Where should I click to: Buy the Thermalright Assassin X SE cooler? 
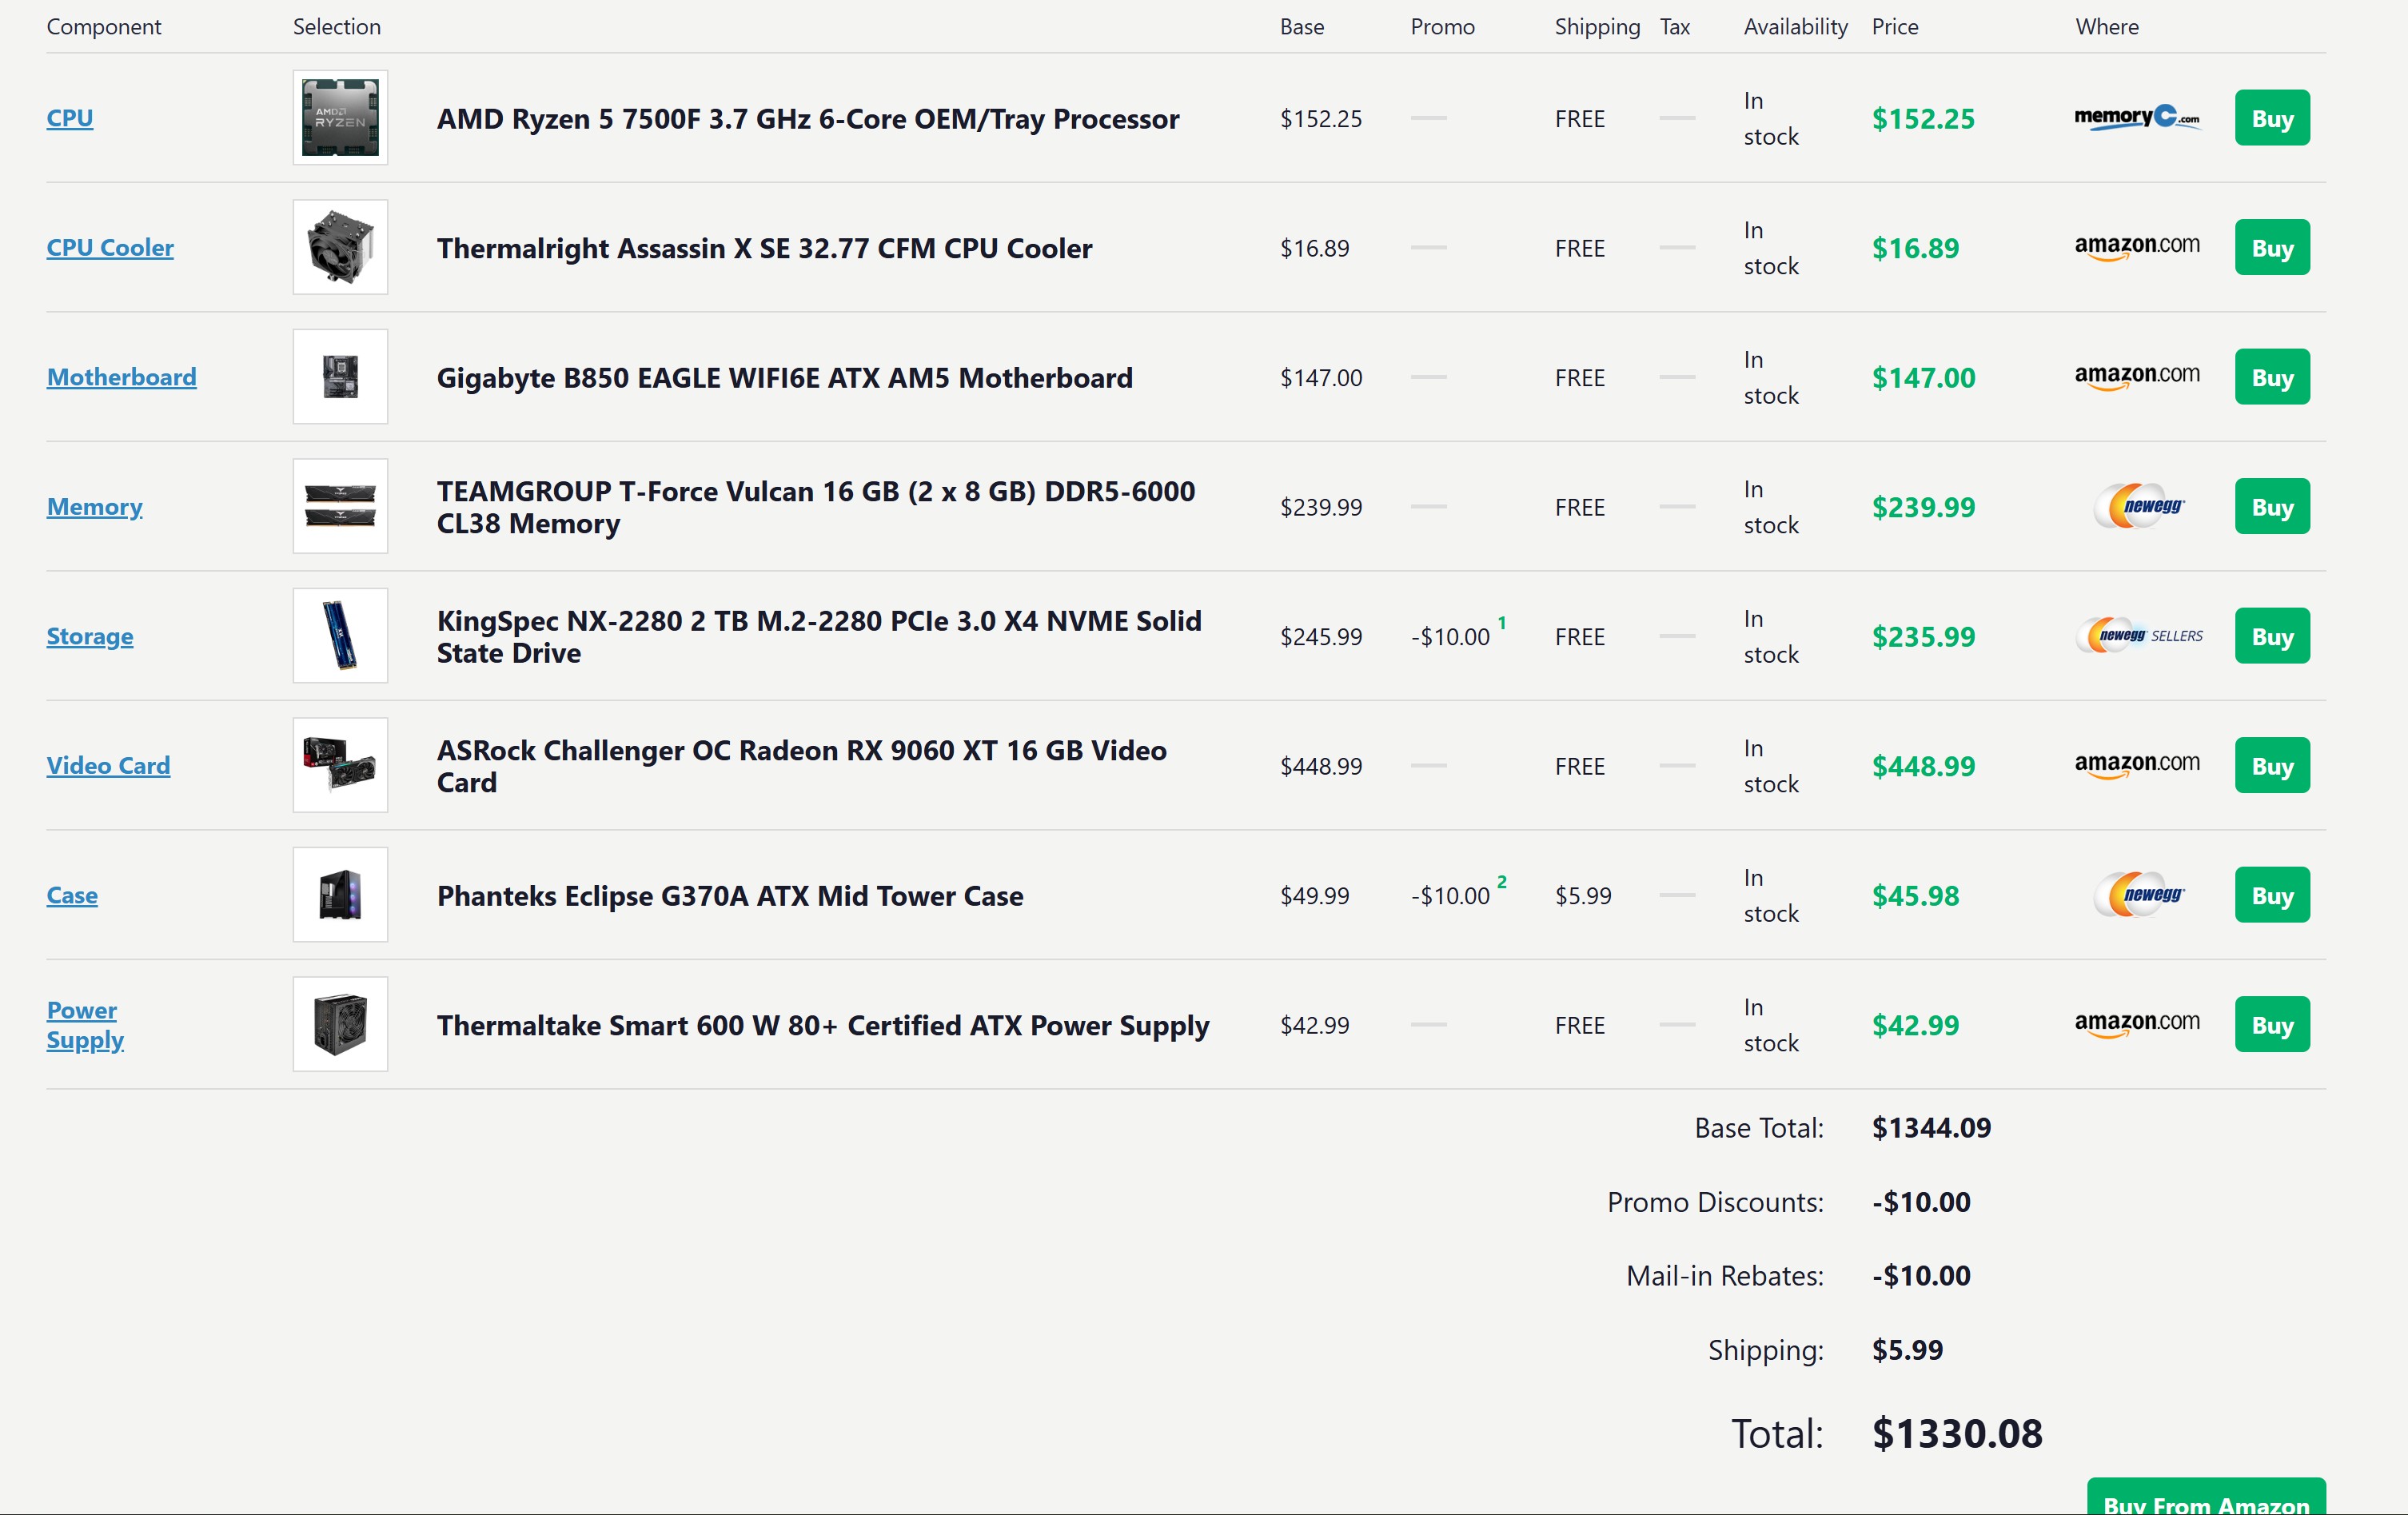2272,247
